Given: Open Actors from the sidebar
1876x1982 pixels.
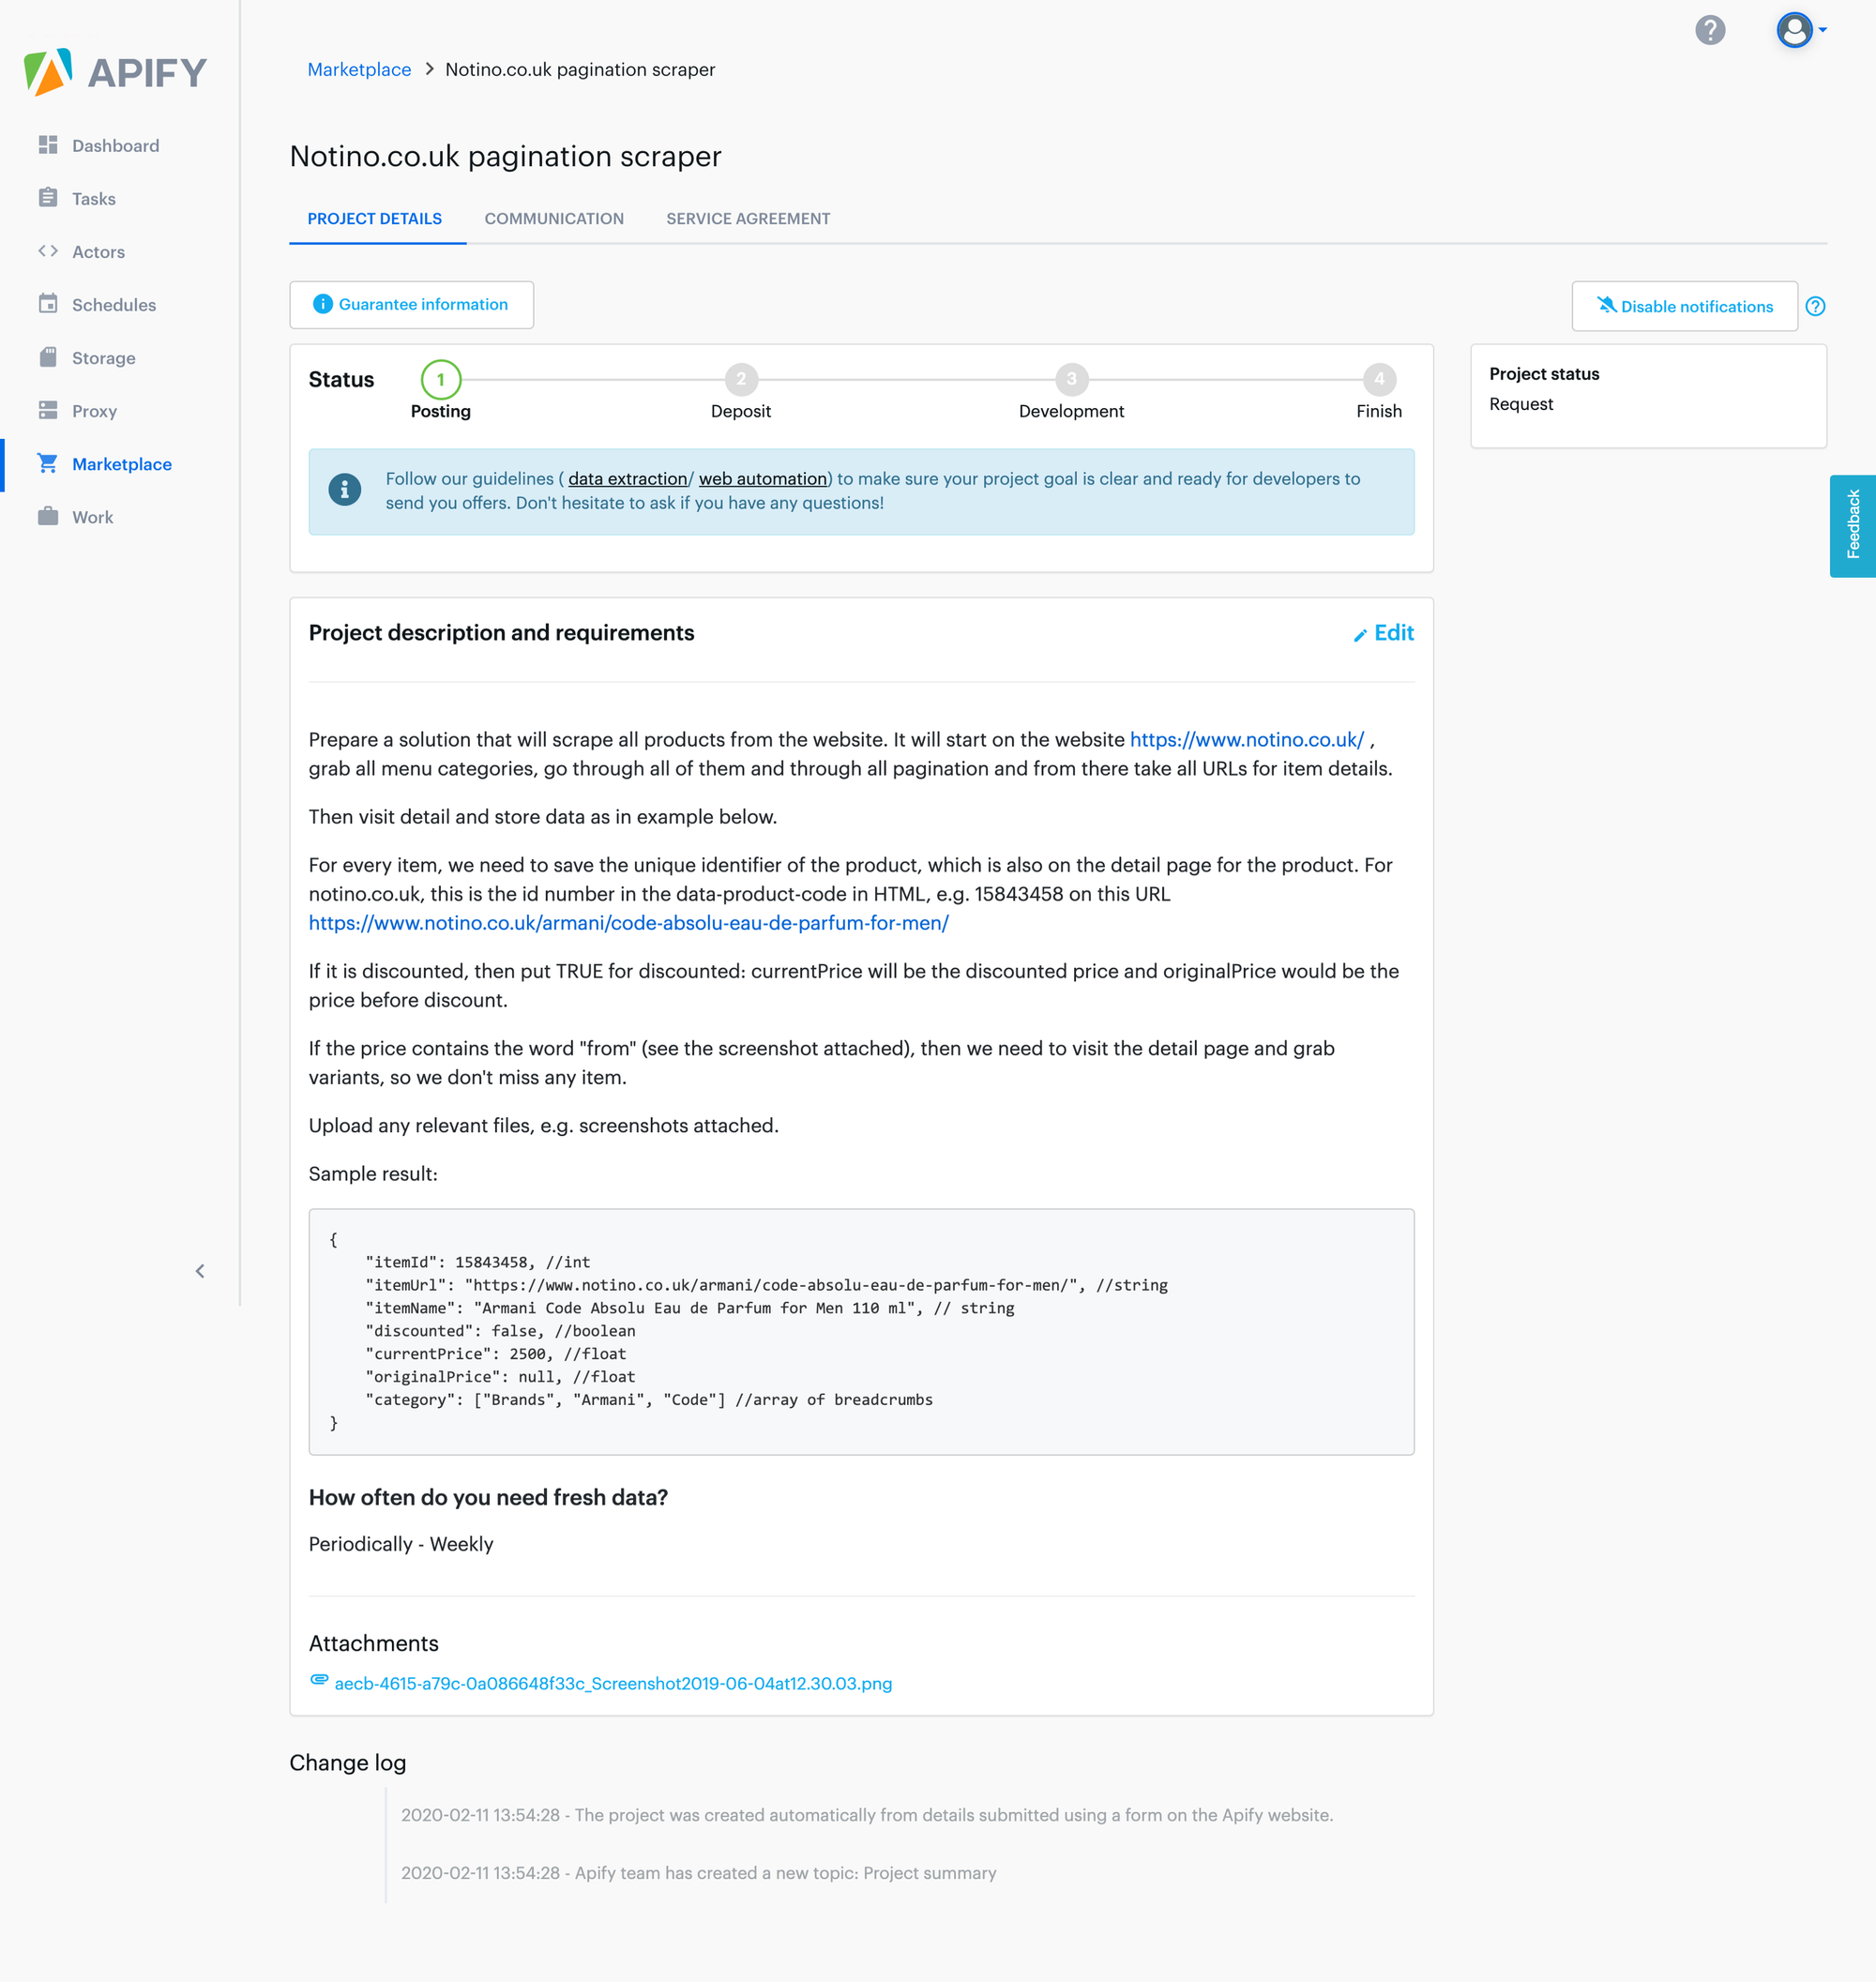Looking at the screenshot, I should (x=98, y=252).
